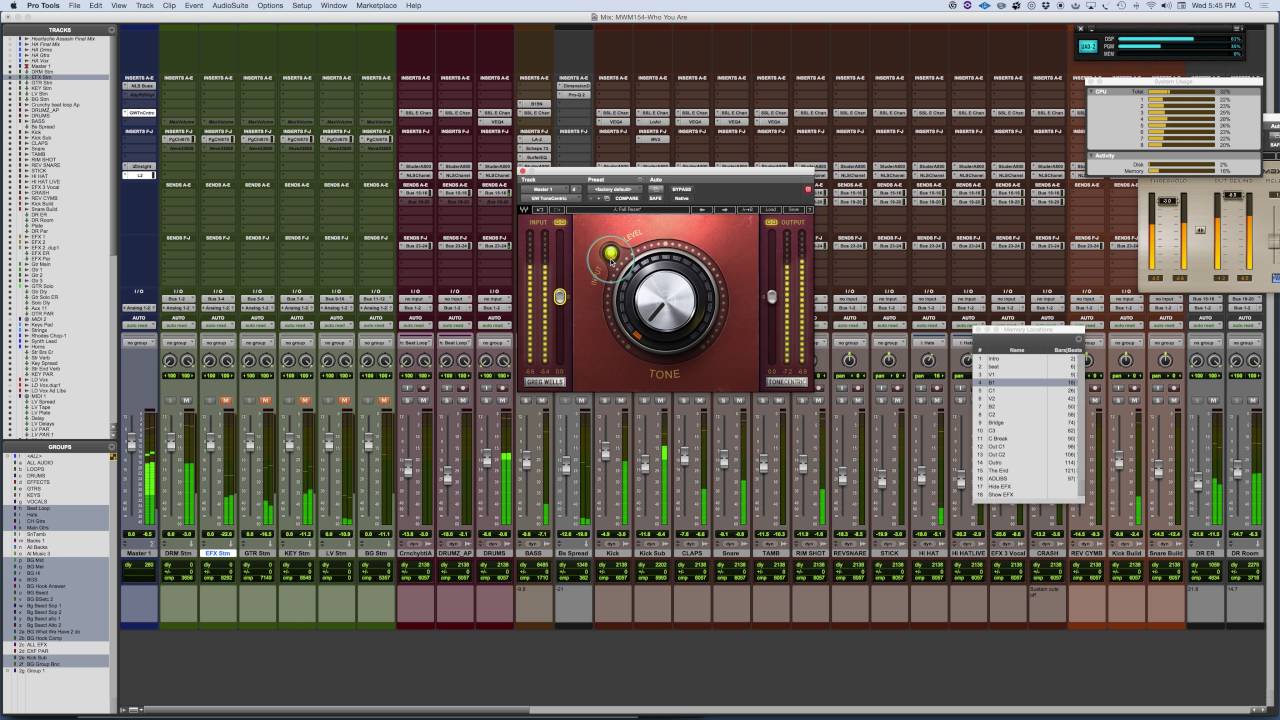Solo the CrnchyHA channel
This screenshot has width=1280, height=720.
click(407, 400)
